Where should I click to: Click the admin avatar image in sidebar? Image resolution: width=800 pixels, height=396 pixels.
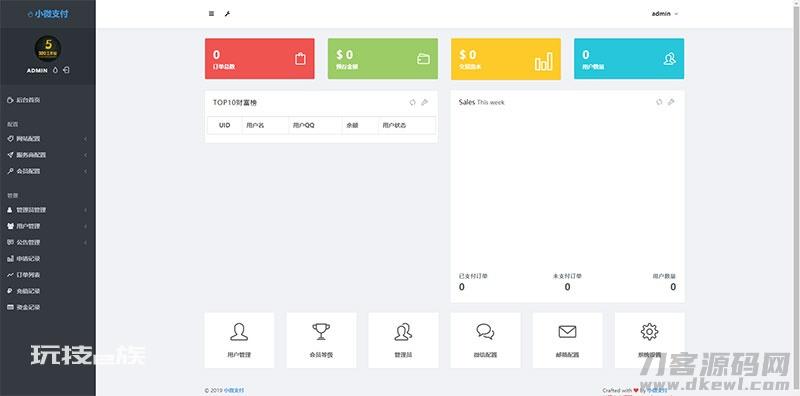click(x=48, y=48)
